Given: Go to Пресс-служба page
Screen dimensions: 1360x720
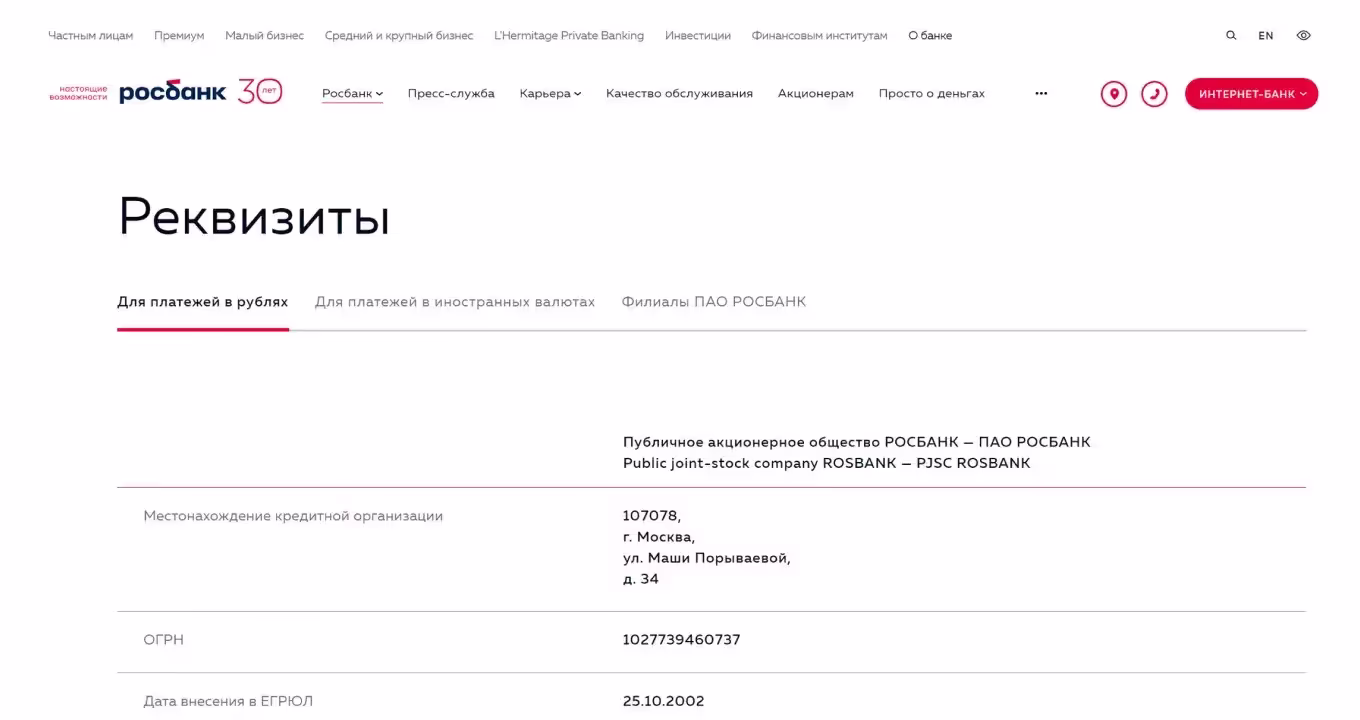Looking at the screenshot, I should point(451,94).
